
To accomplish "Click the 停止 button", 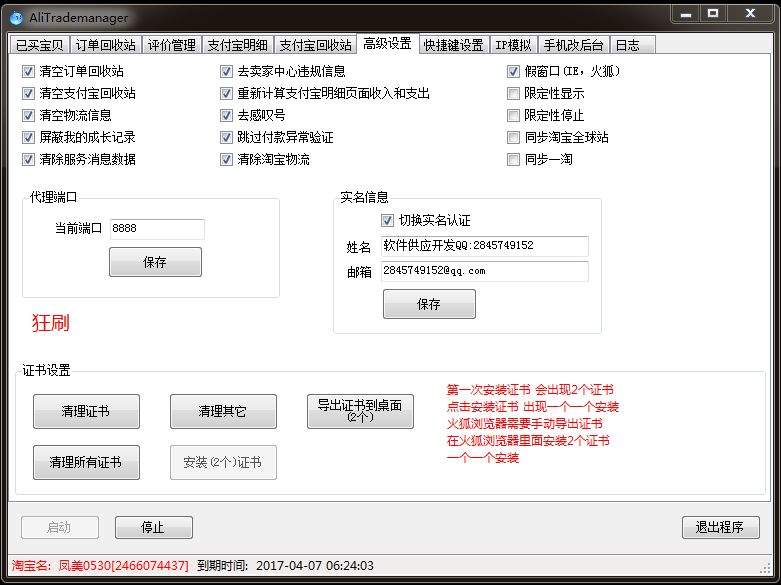I will coord(153,527).
